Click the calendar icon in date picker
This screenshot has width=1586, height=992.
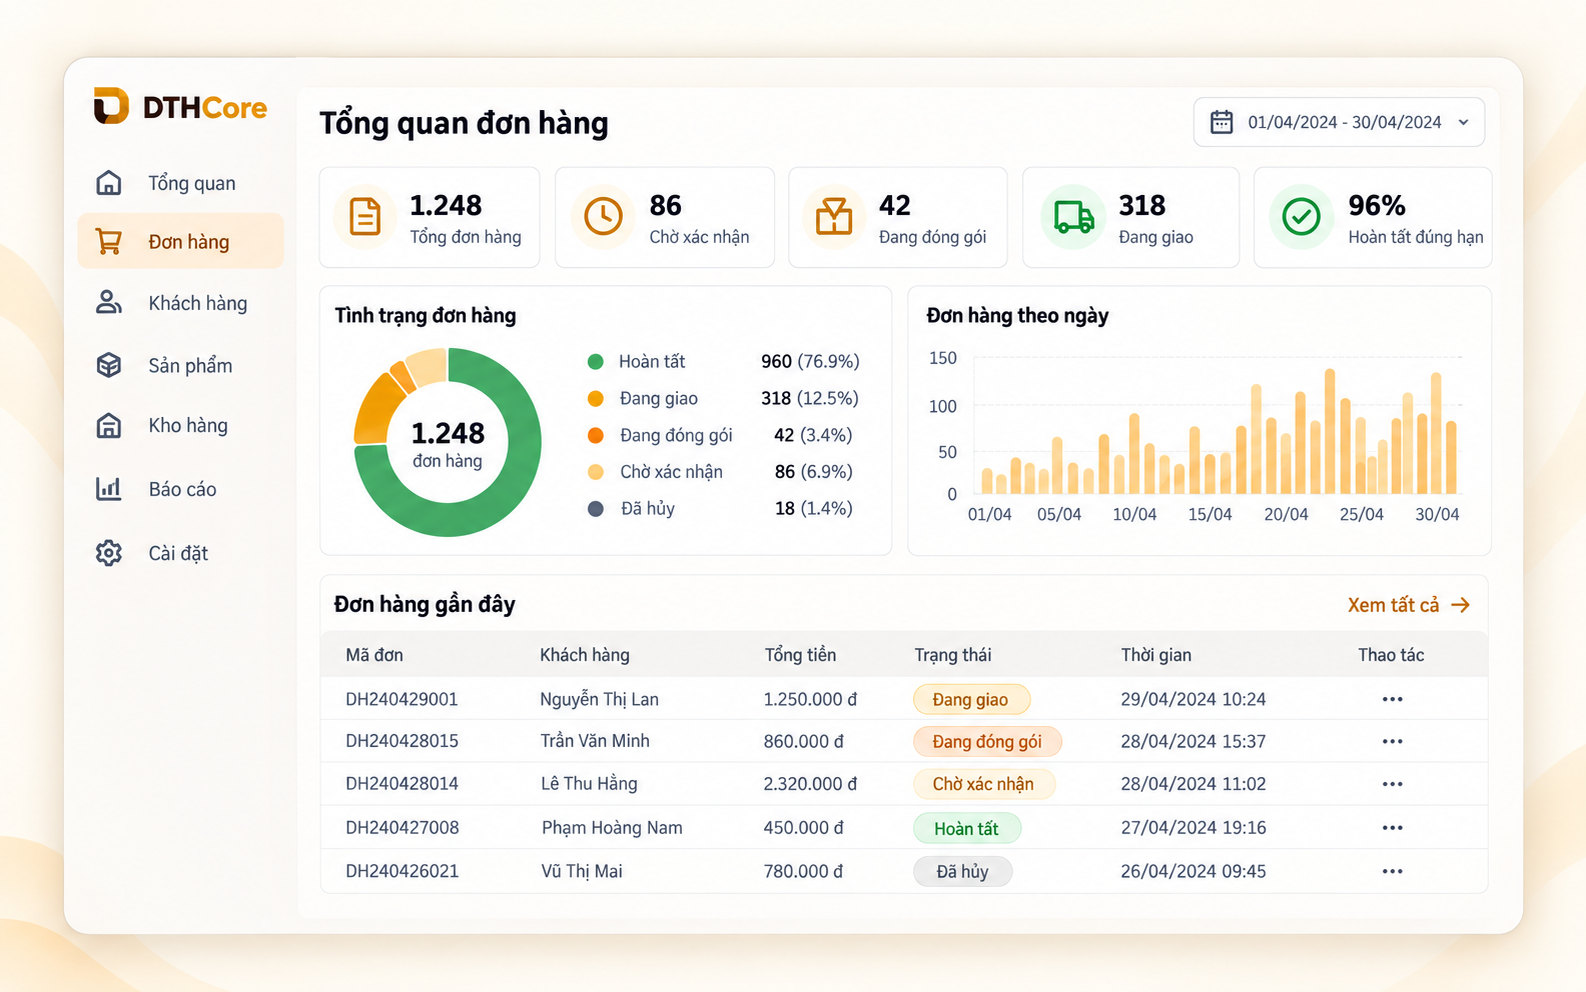[x=1222, y=122]
